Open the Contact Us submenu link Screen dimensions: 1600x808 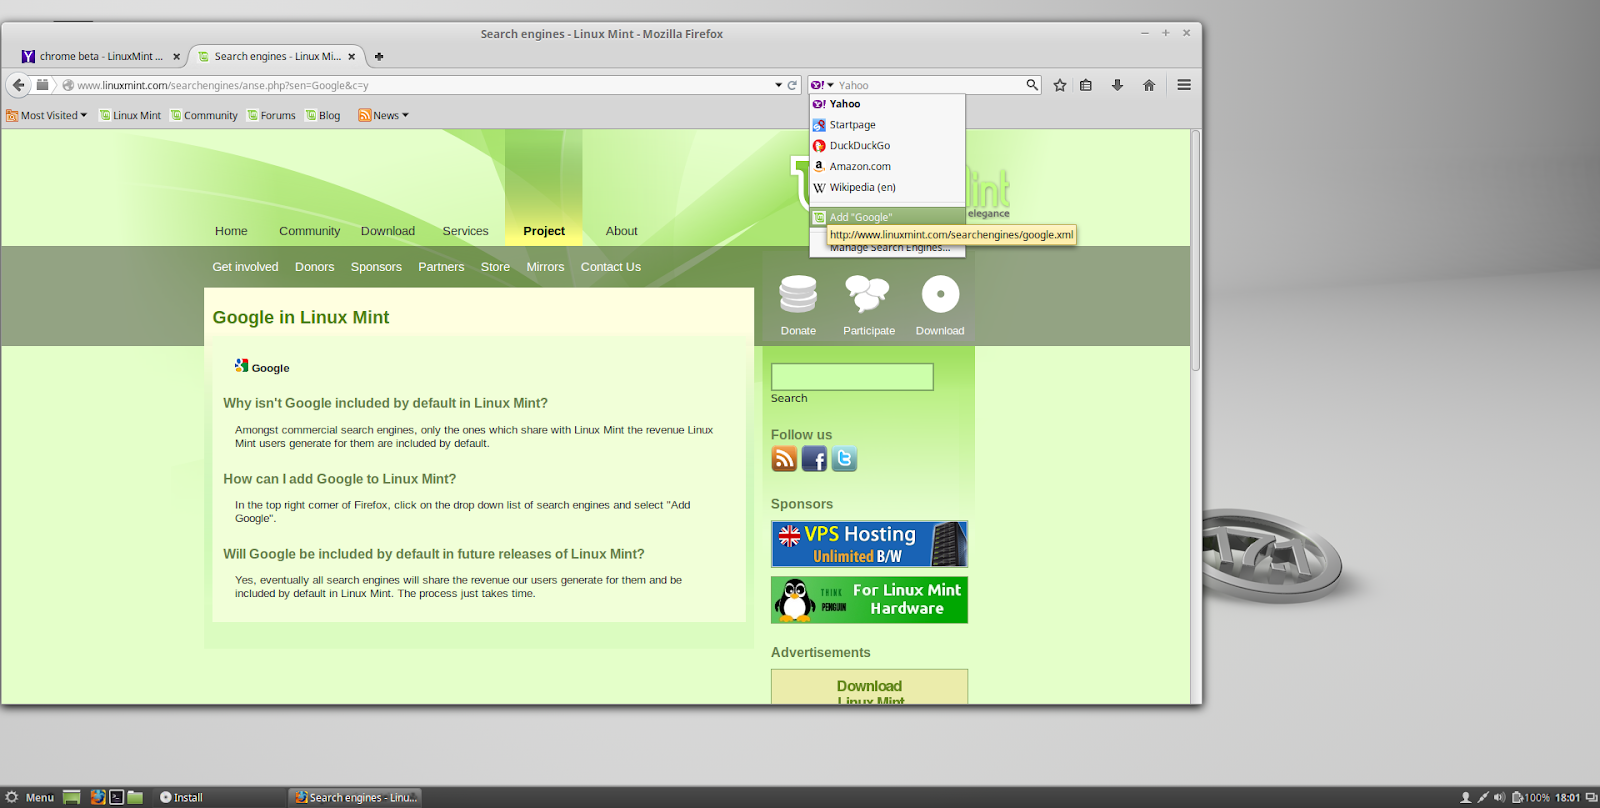(611, 267)
